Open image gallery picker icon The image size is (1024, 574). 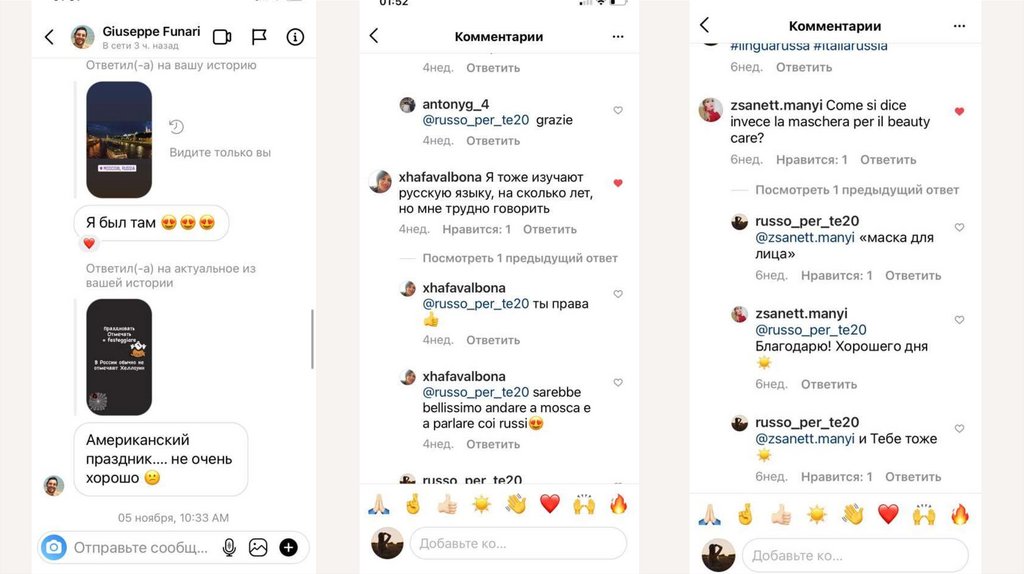(258, 547)
